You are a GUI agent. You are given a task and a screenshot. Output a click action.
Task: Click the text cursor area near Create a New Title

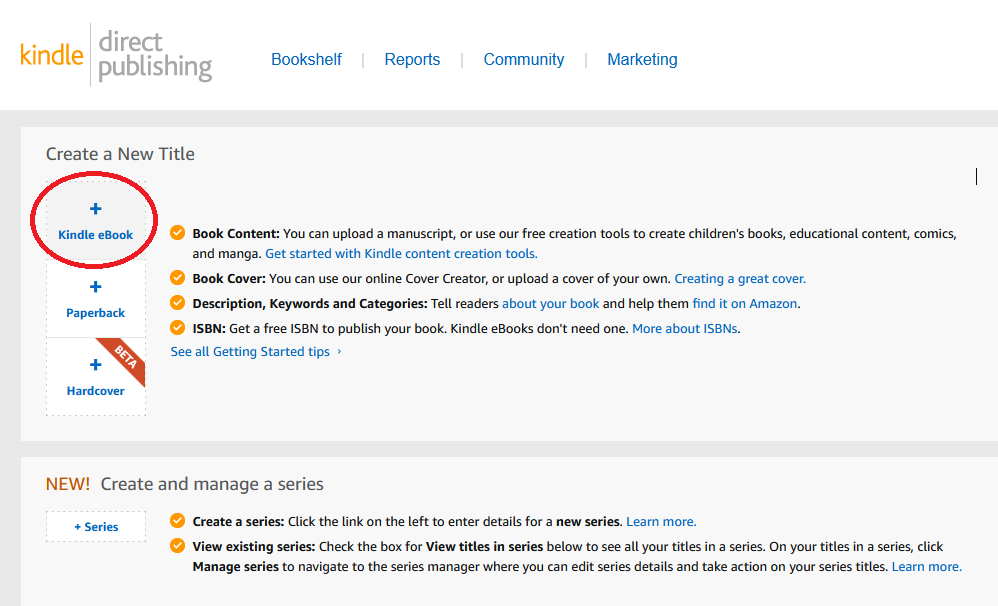point(975,176)
